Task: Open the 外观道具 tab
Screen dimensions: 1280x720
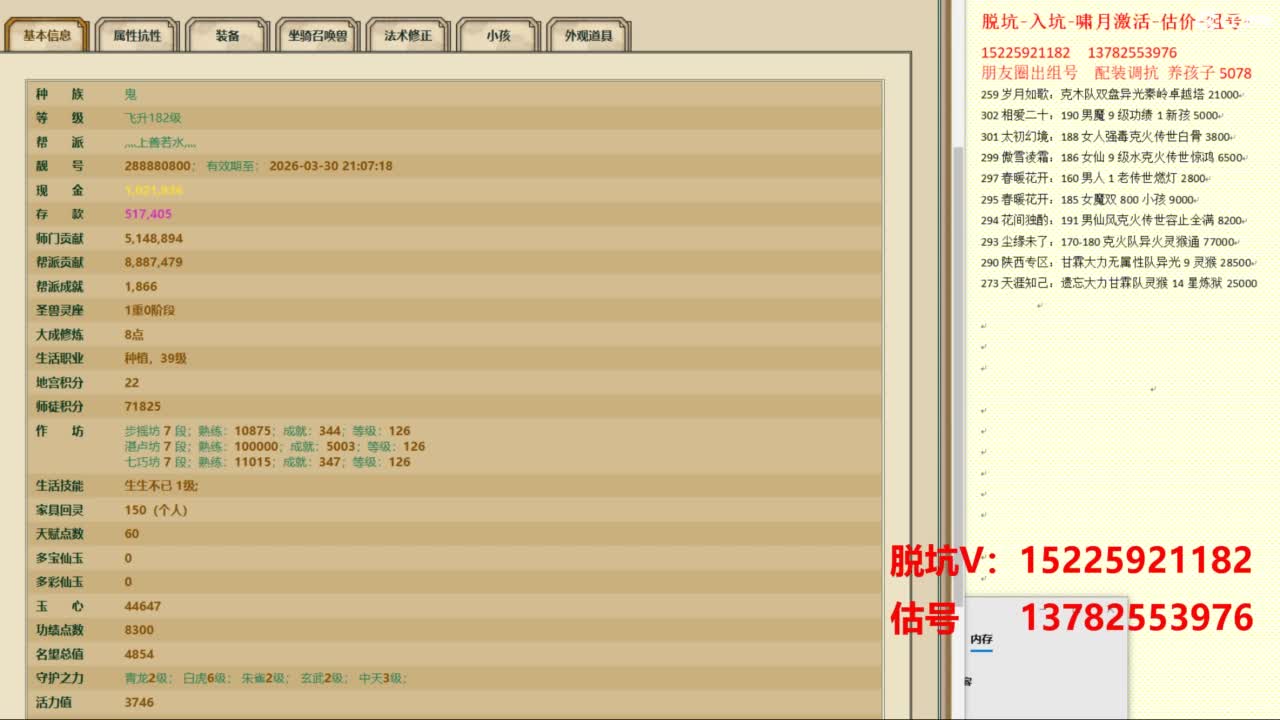Action: coord(589,36)
